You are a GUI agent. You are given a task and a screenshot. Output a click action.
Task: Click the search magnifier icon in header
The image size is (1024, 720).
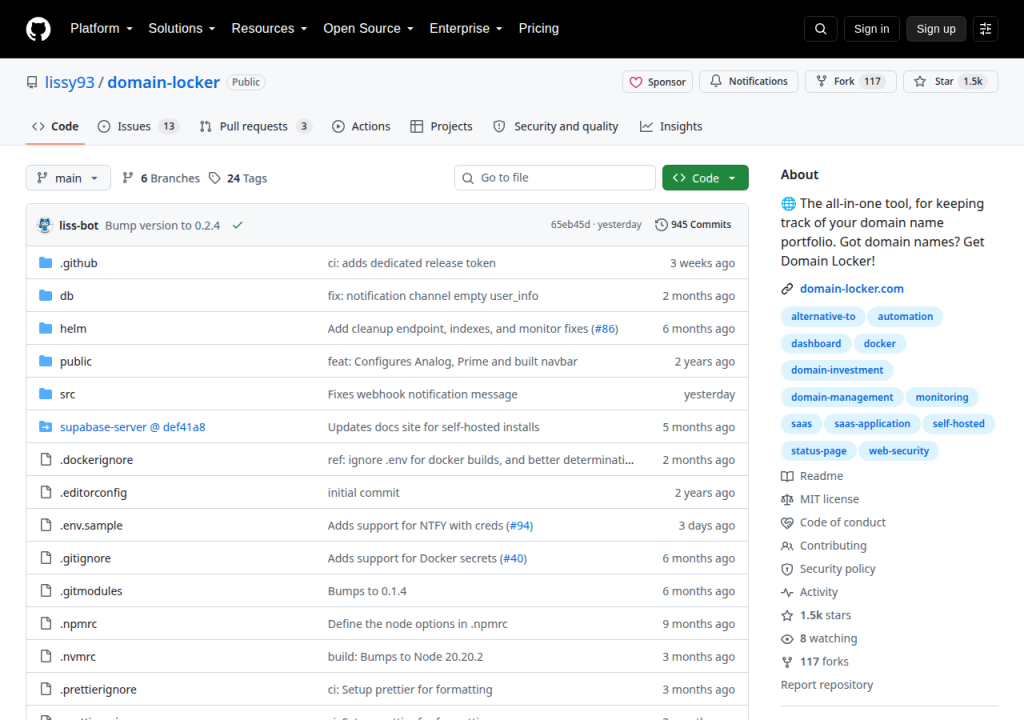[820, 29]
